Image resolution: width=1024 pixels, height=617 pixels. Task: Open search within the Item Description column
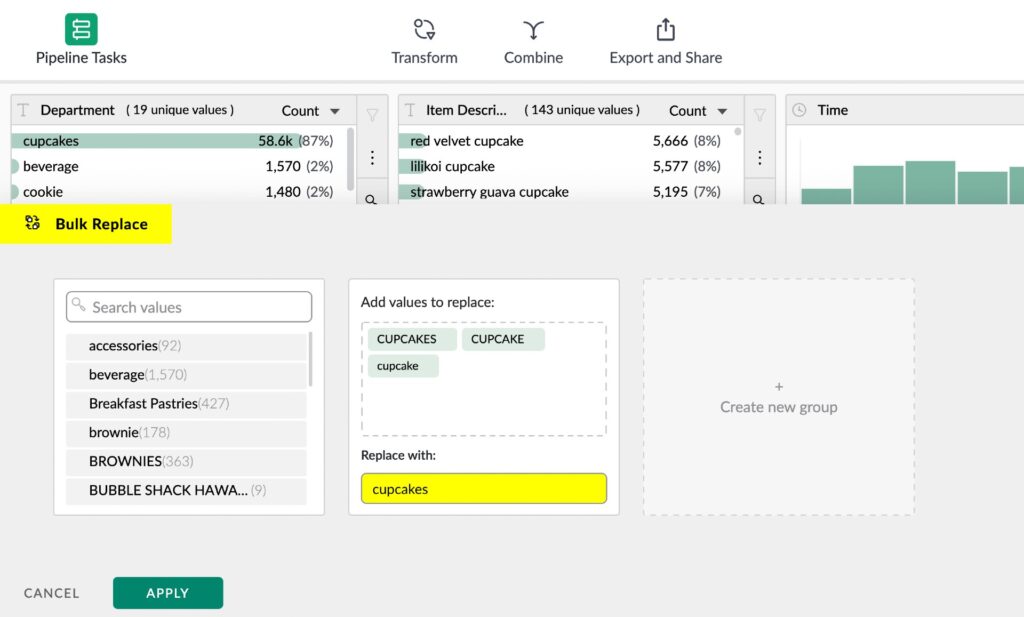pos(759,199)
